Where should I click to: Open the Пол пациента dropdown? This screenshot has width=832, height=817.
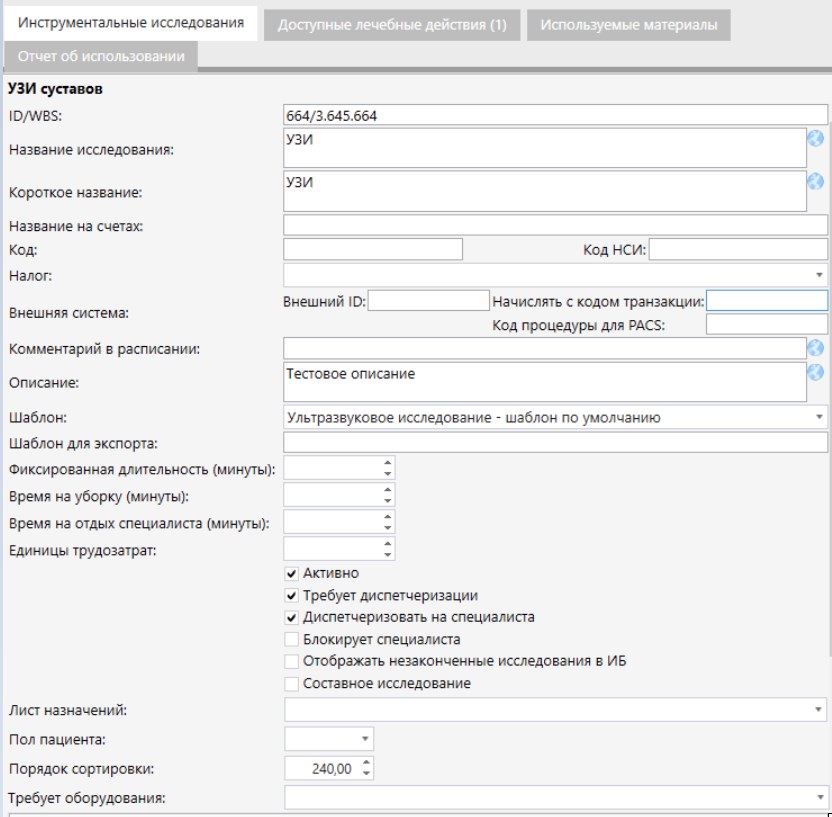point(364,739)
